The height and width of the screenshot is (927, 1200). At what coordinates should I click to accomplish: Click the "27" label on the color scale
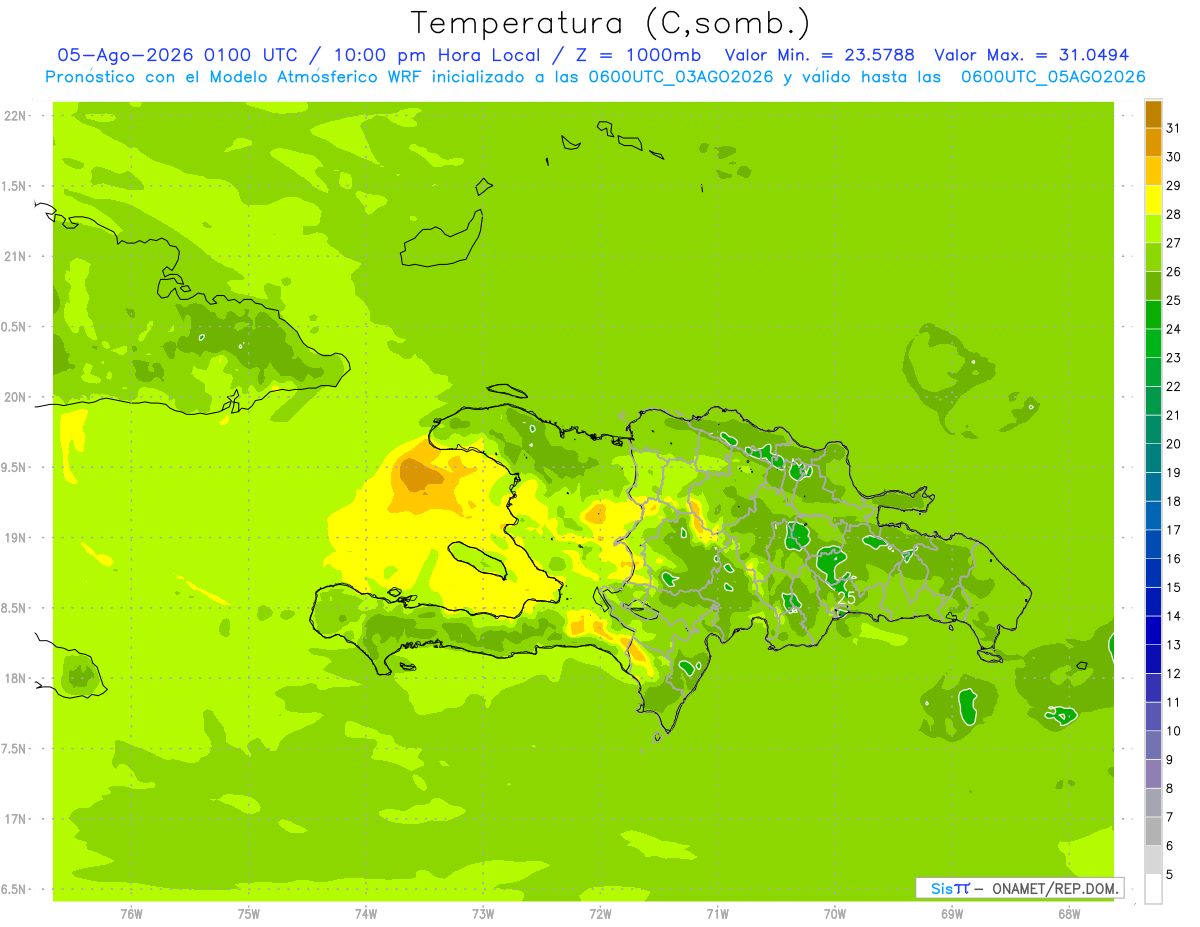point(1173,243)
